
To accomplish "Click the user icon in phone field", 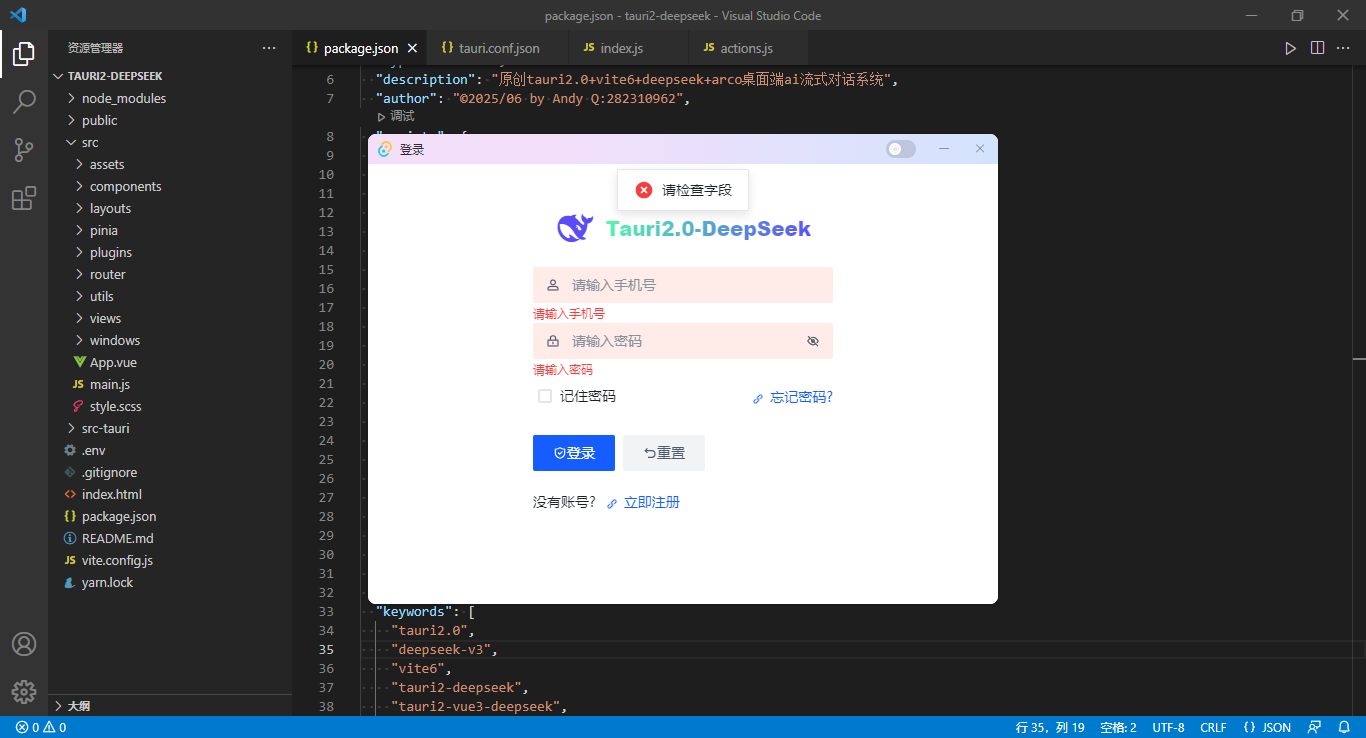I will (x=553, y=285).
